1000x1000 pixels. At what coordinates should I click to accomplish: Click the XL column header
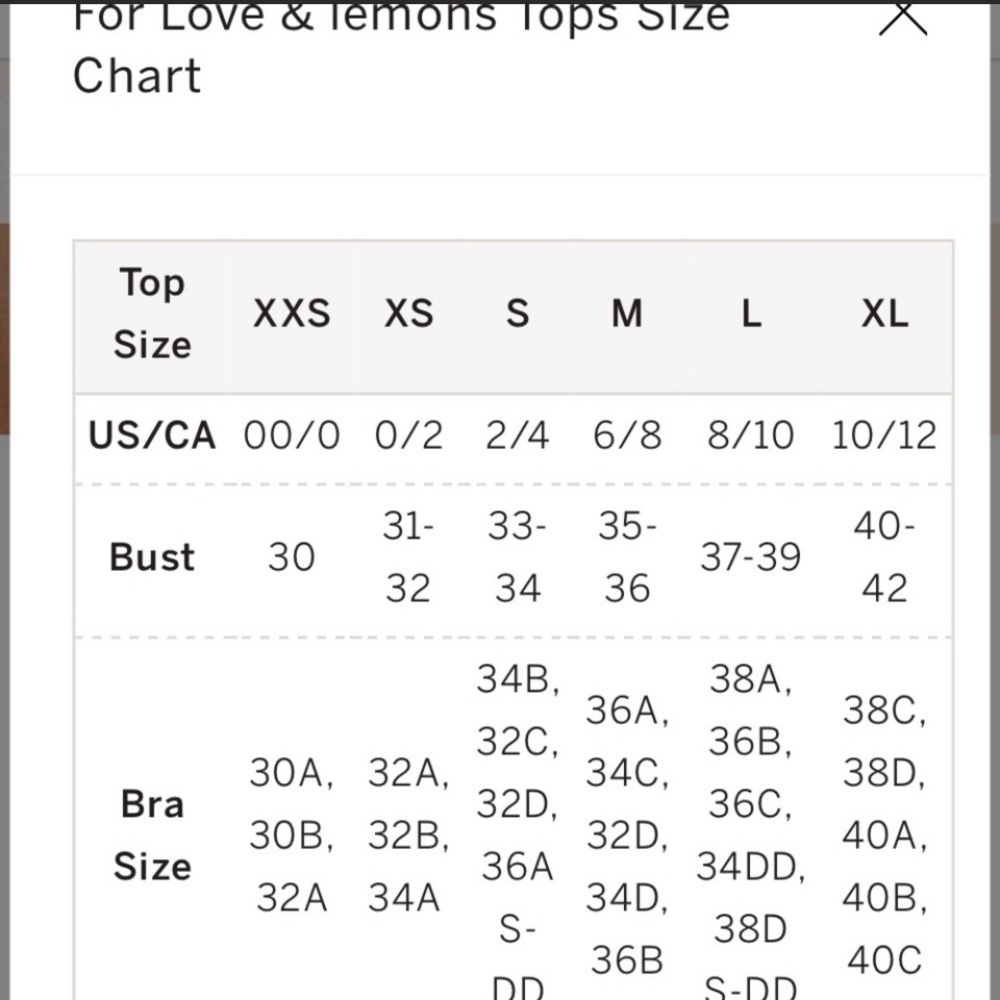click(x=885, y=315)
